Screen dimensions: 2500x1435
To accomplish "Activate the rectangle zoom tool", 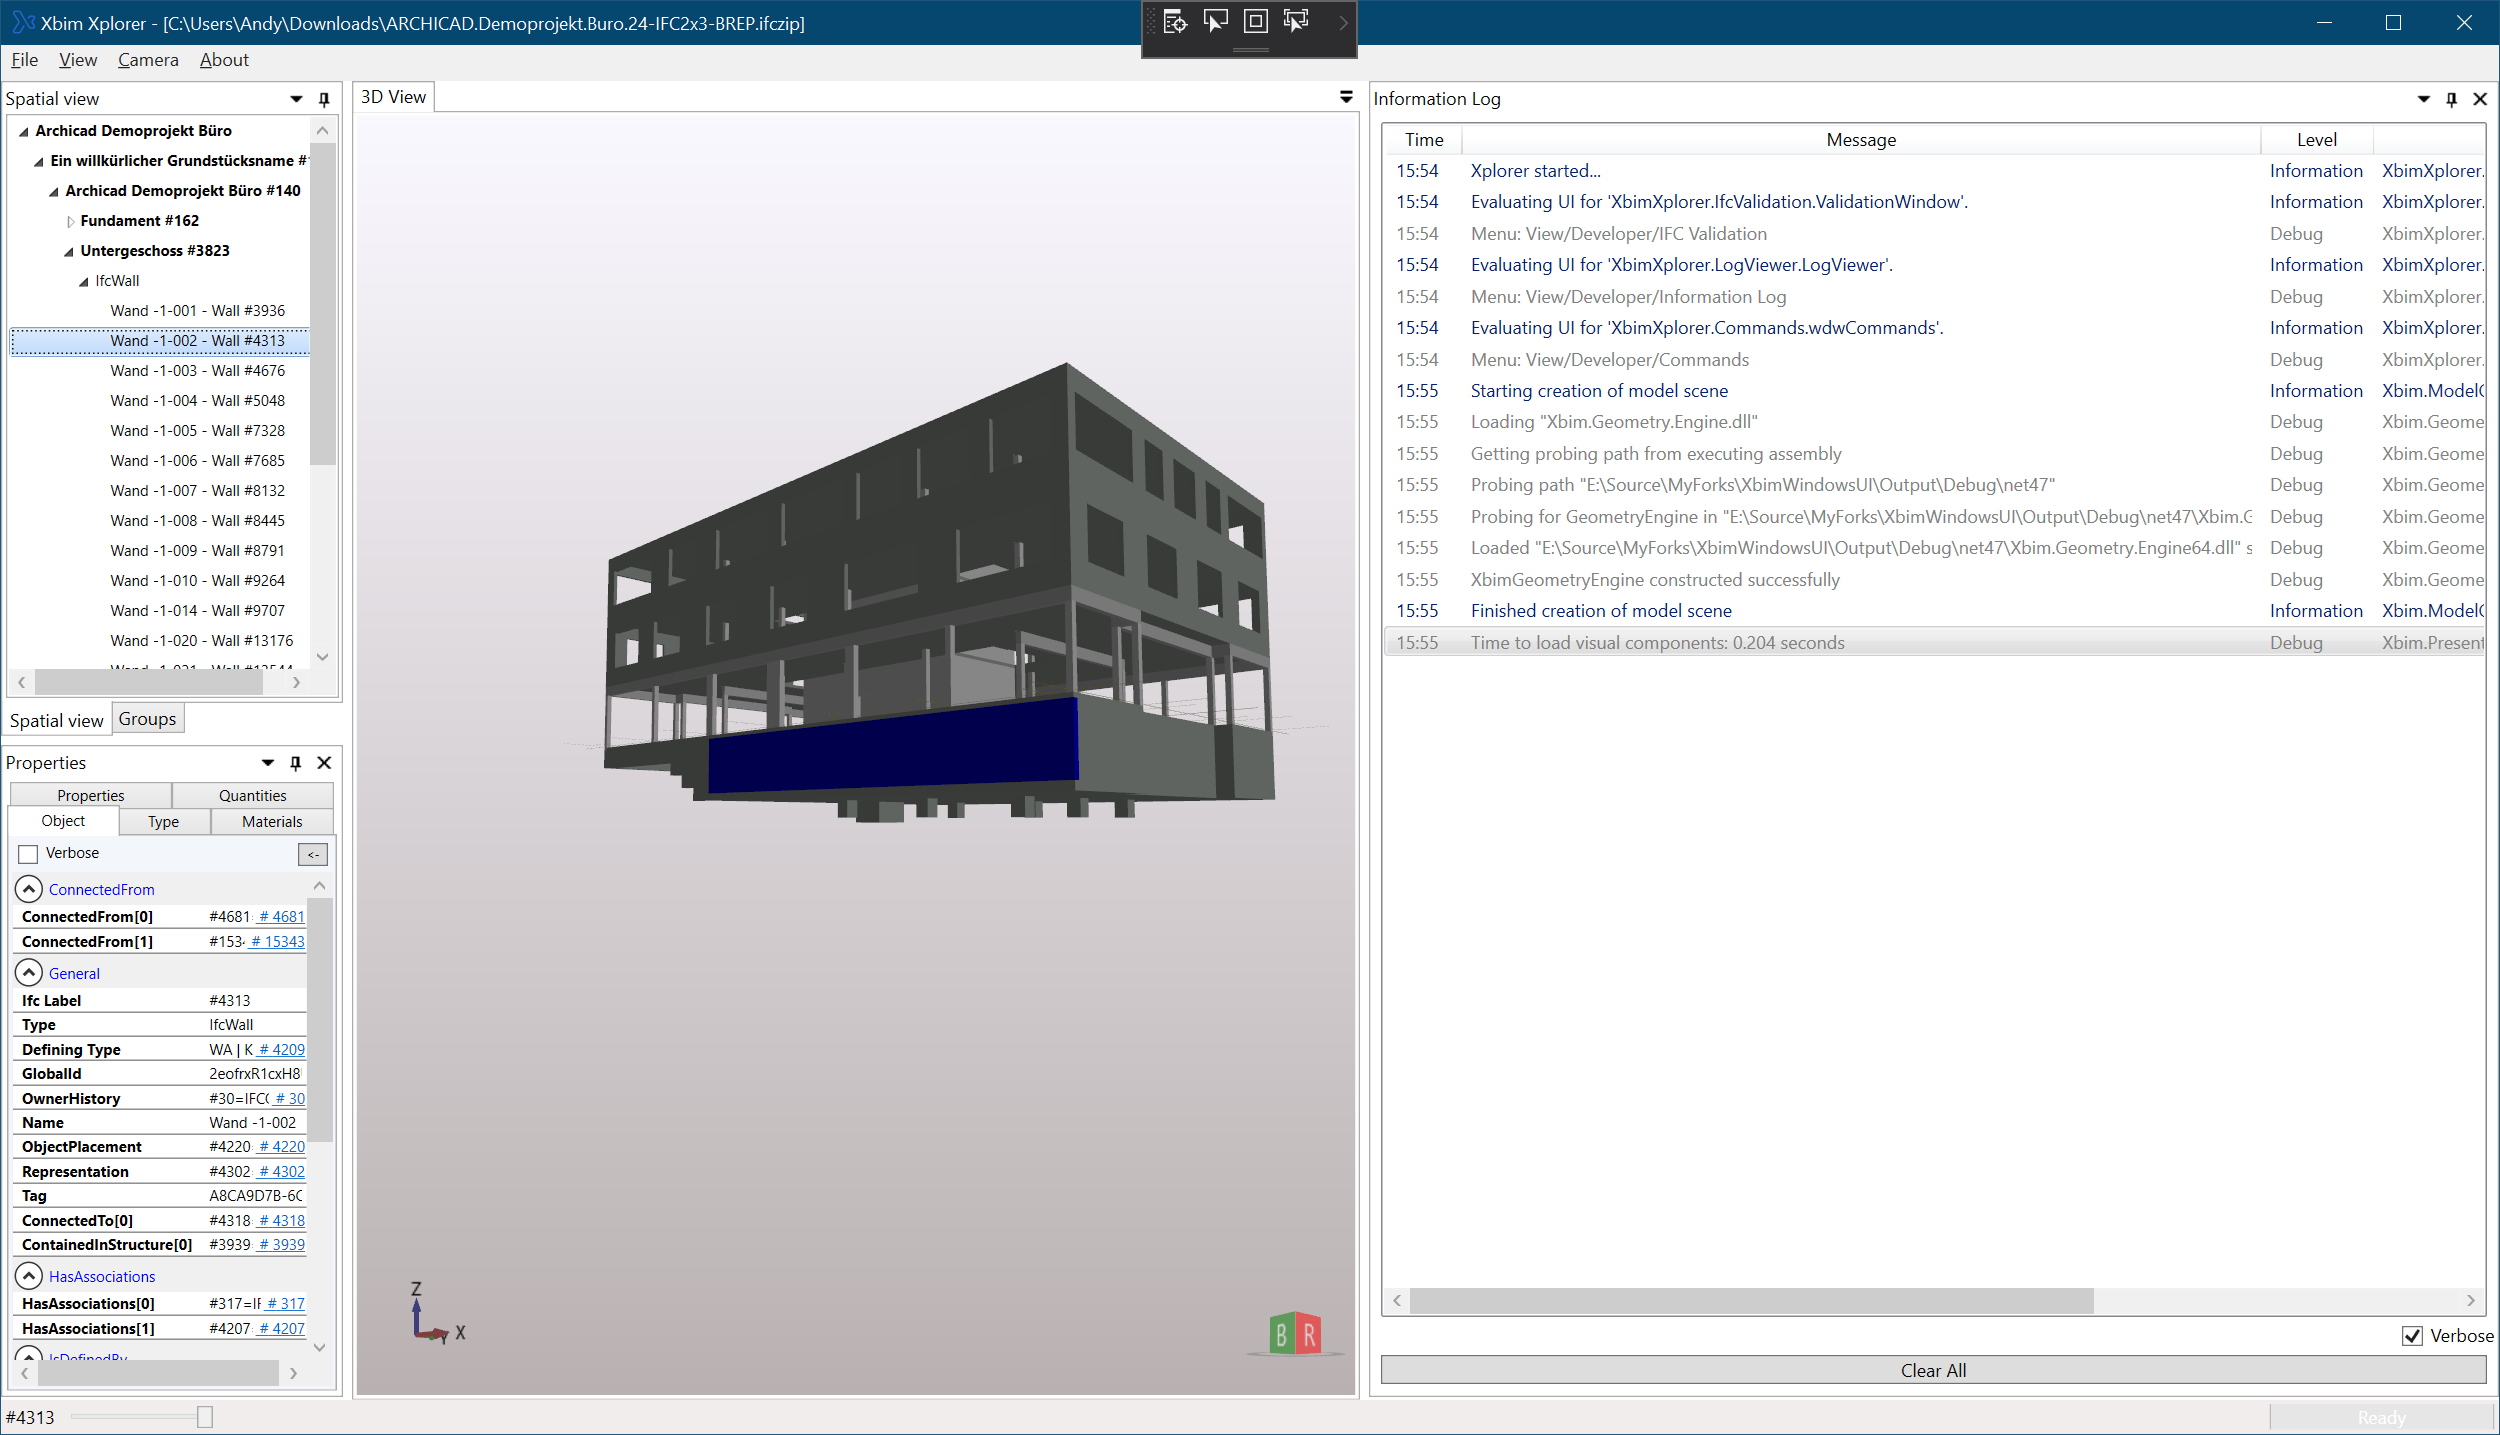I will coord(1255,22).
